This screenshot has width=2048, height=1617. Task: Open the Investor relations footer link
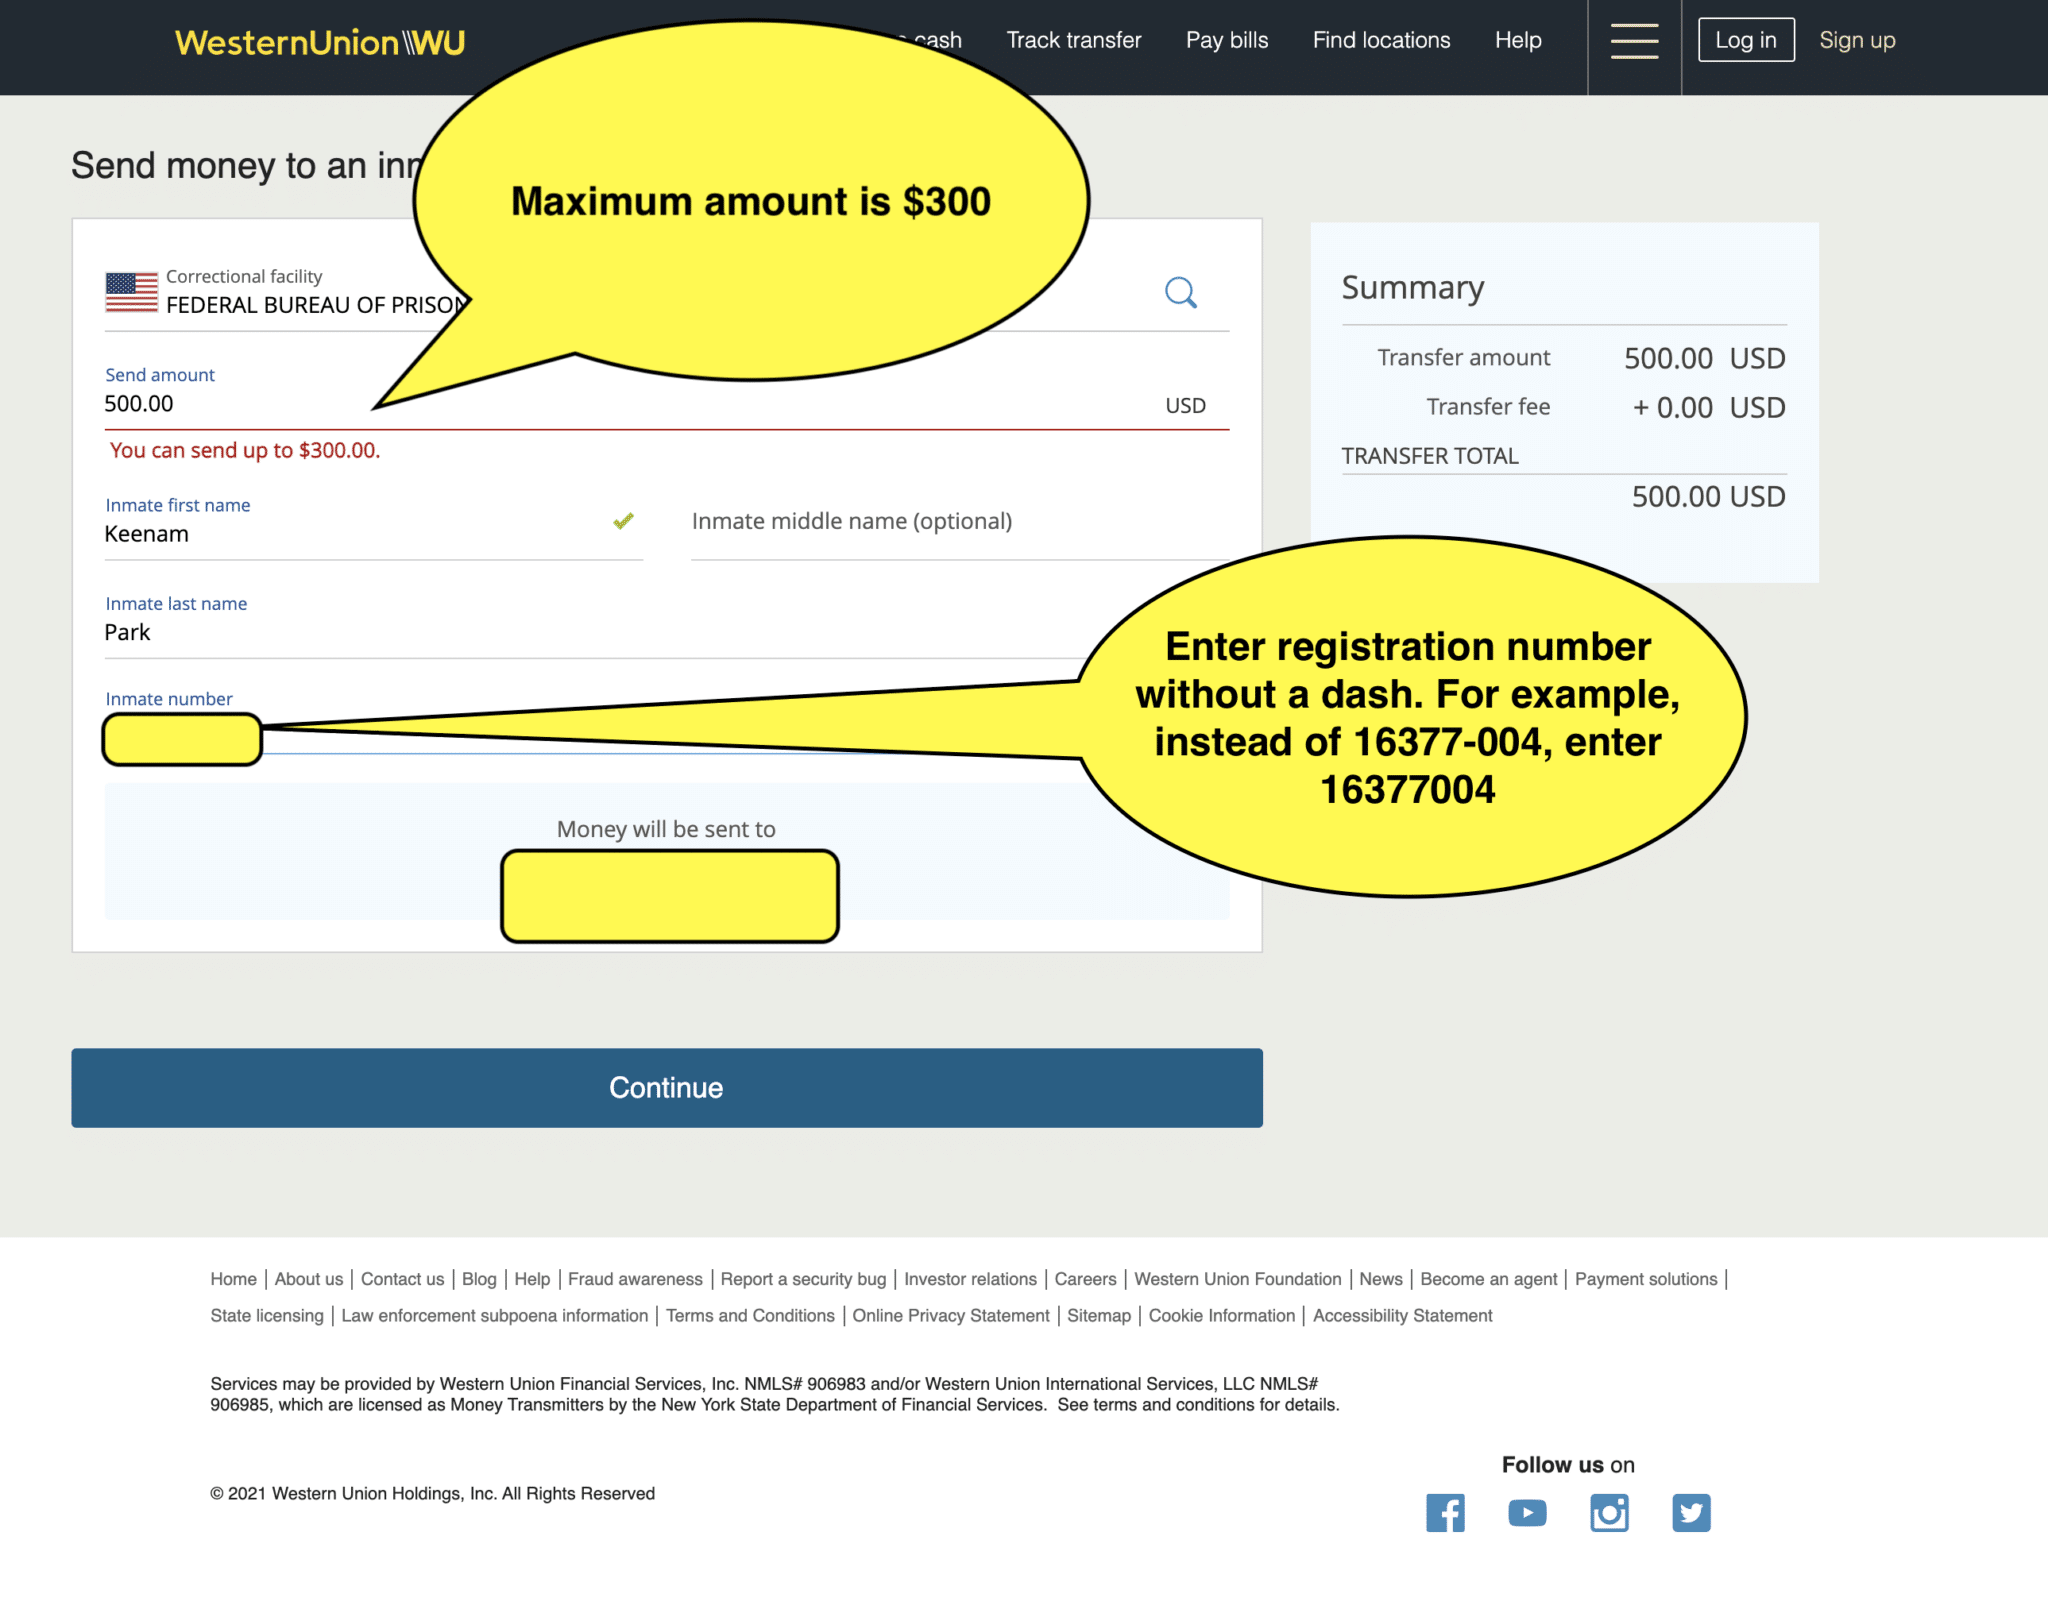[x=970, y=1279]
